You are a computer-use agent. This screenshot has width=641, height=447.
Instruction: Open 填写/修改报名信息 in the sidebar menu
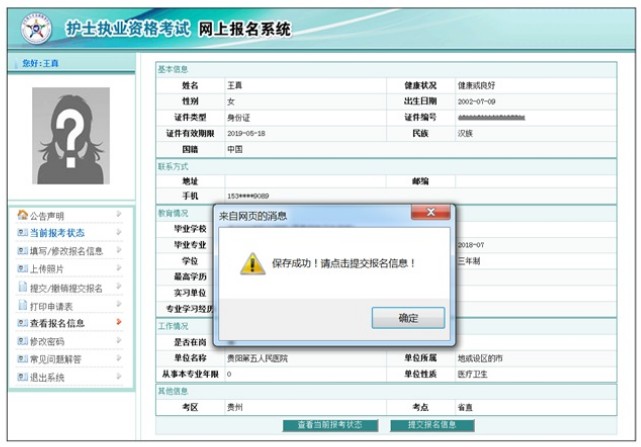(x=66, y=251)
